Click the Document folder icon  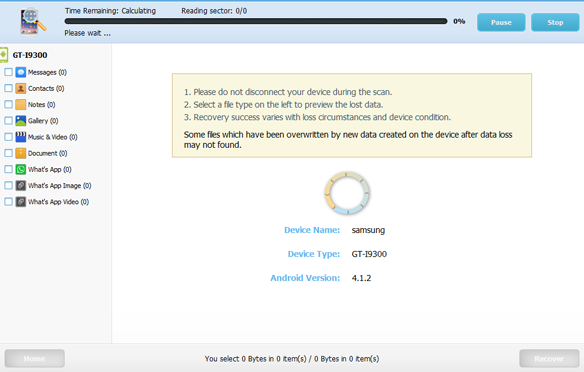tap(21, 153)
